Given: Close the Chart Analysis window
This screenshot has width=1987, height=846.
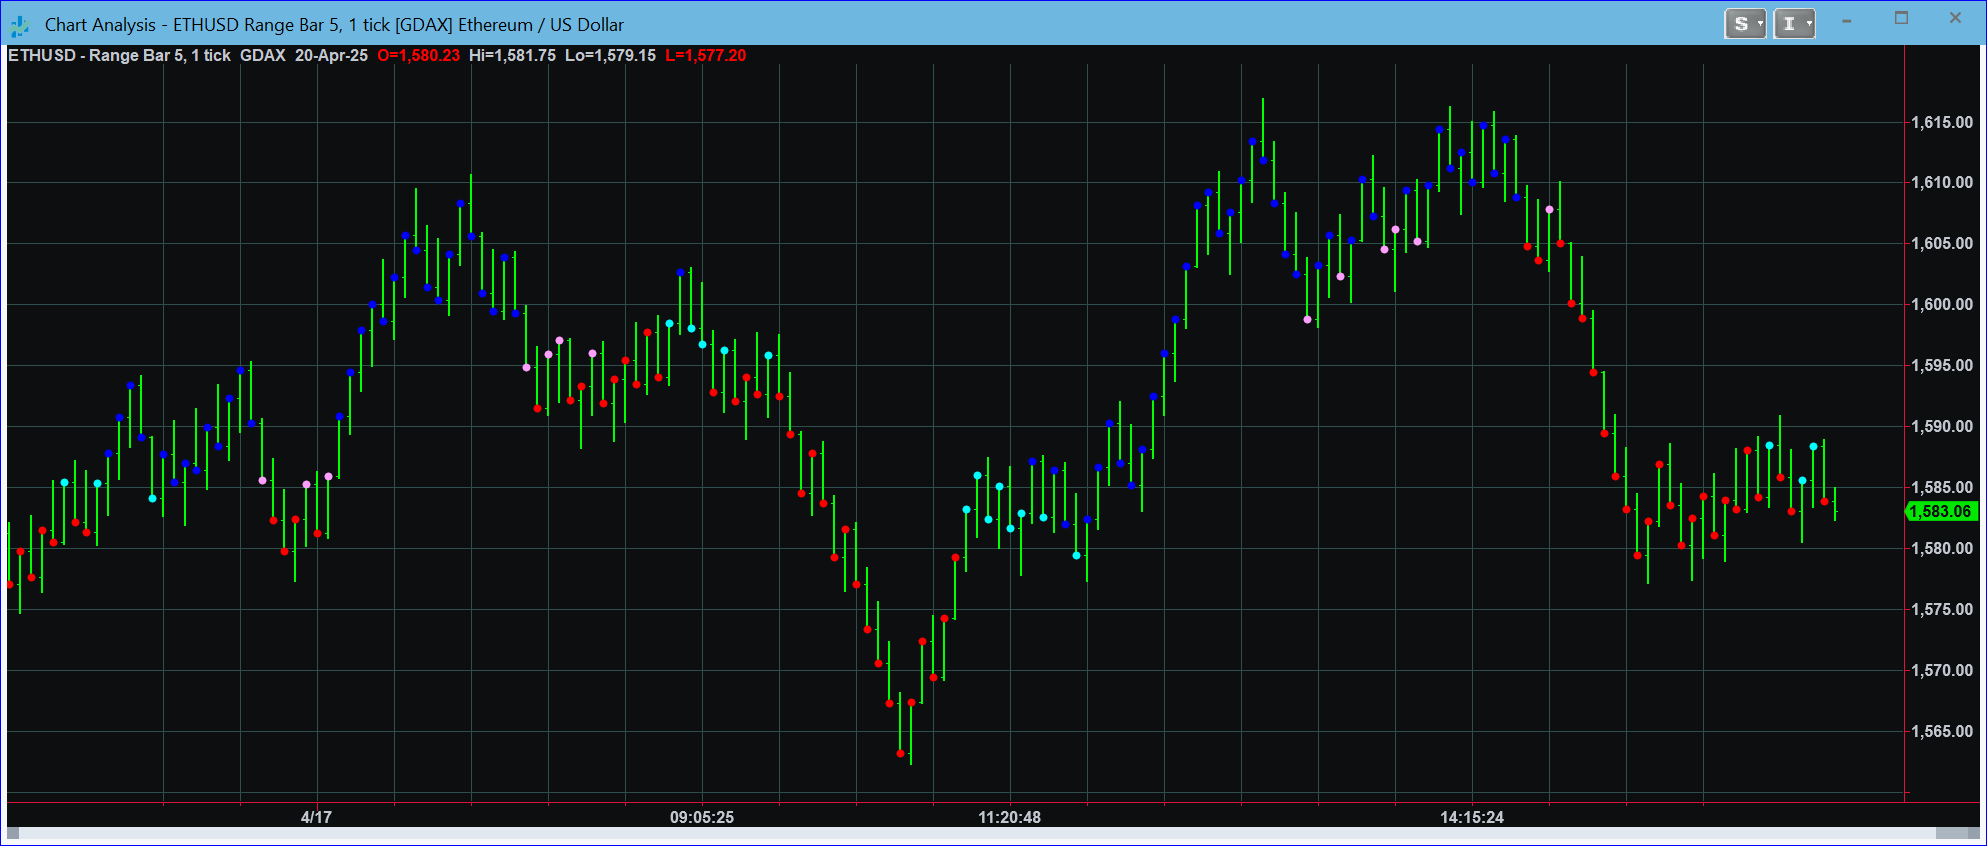Looking at the screenshot, I should pos(1955,18).
